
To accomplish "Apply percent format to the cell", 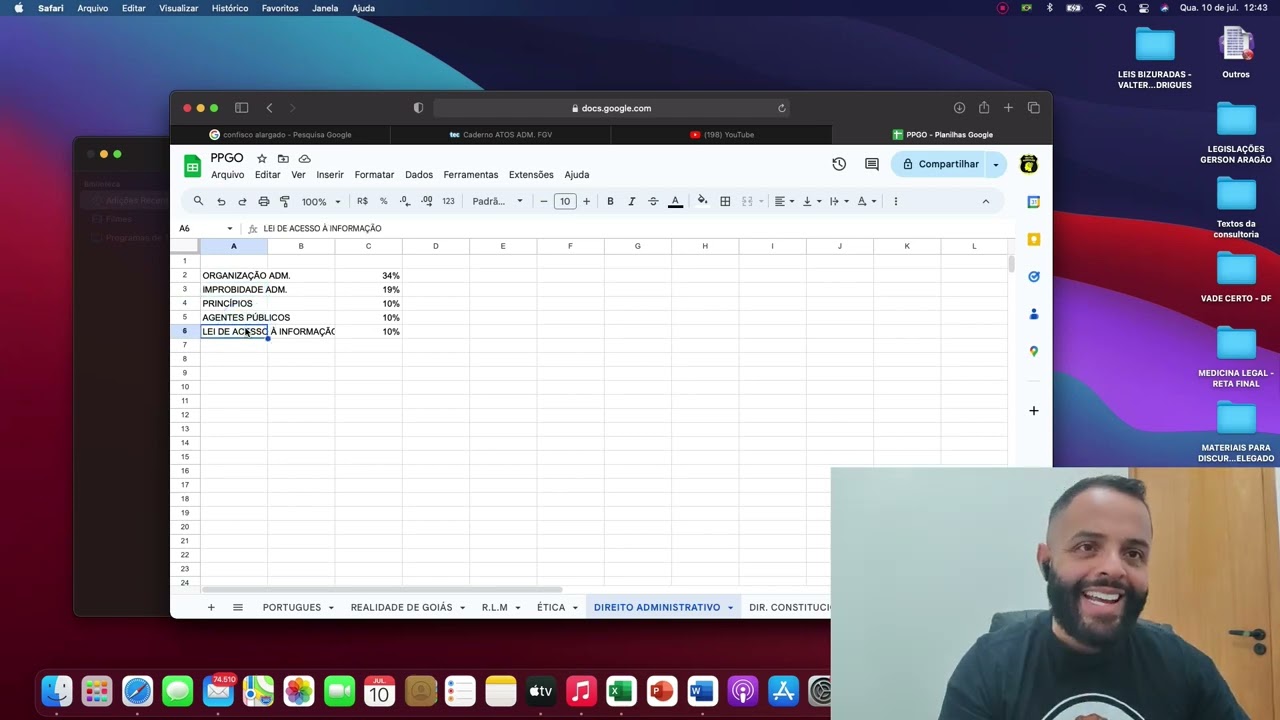I will pyautogui.click(x=383, y=201).
